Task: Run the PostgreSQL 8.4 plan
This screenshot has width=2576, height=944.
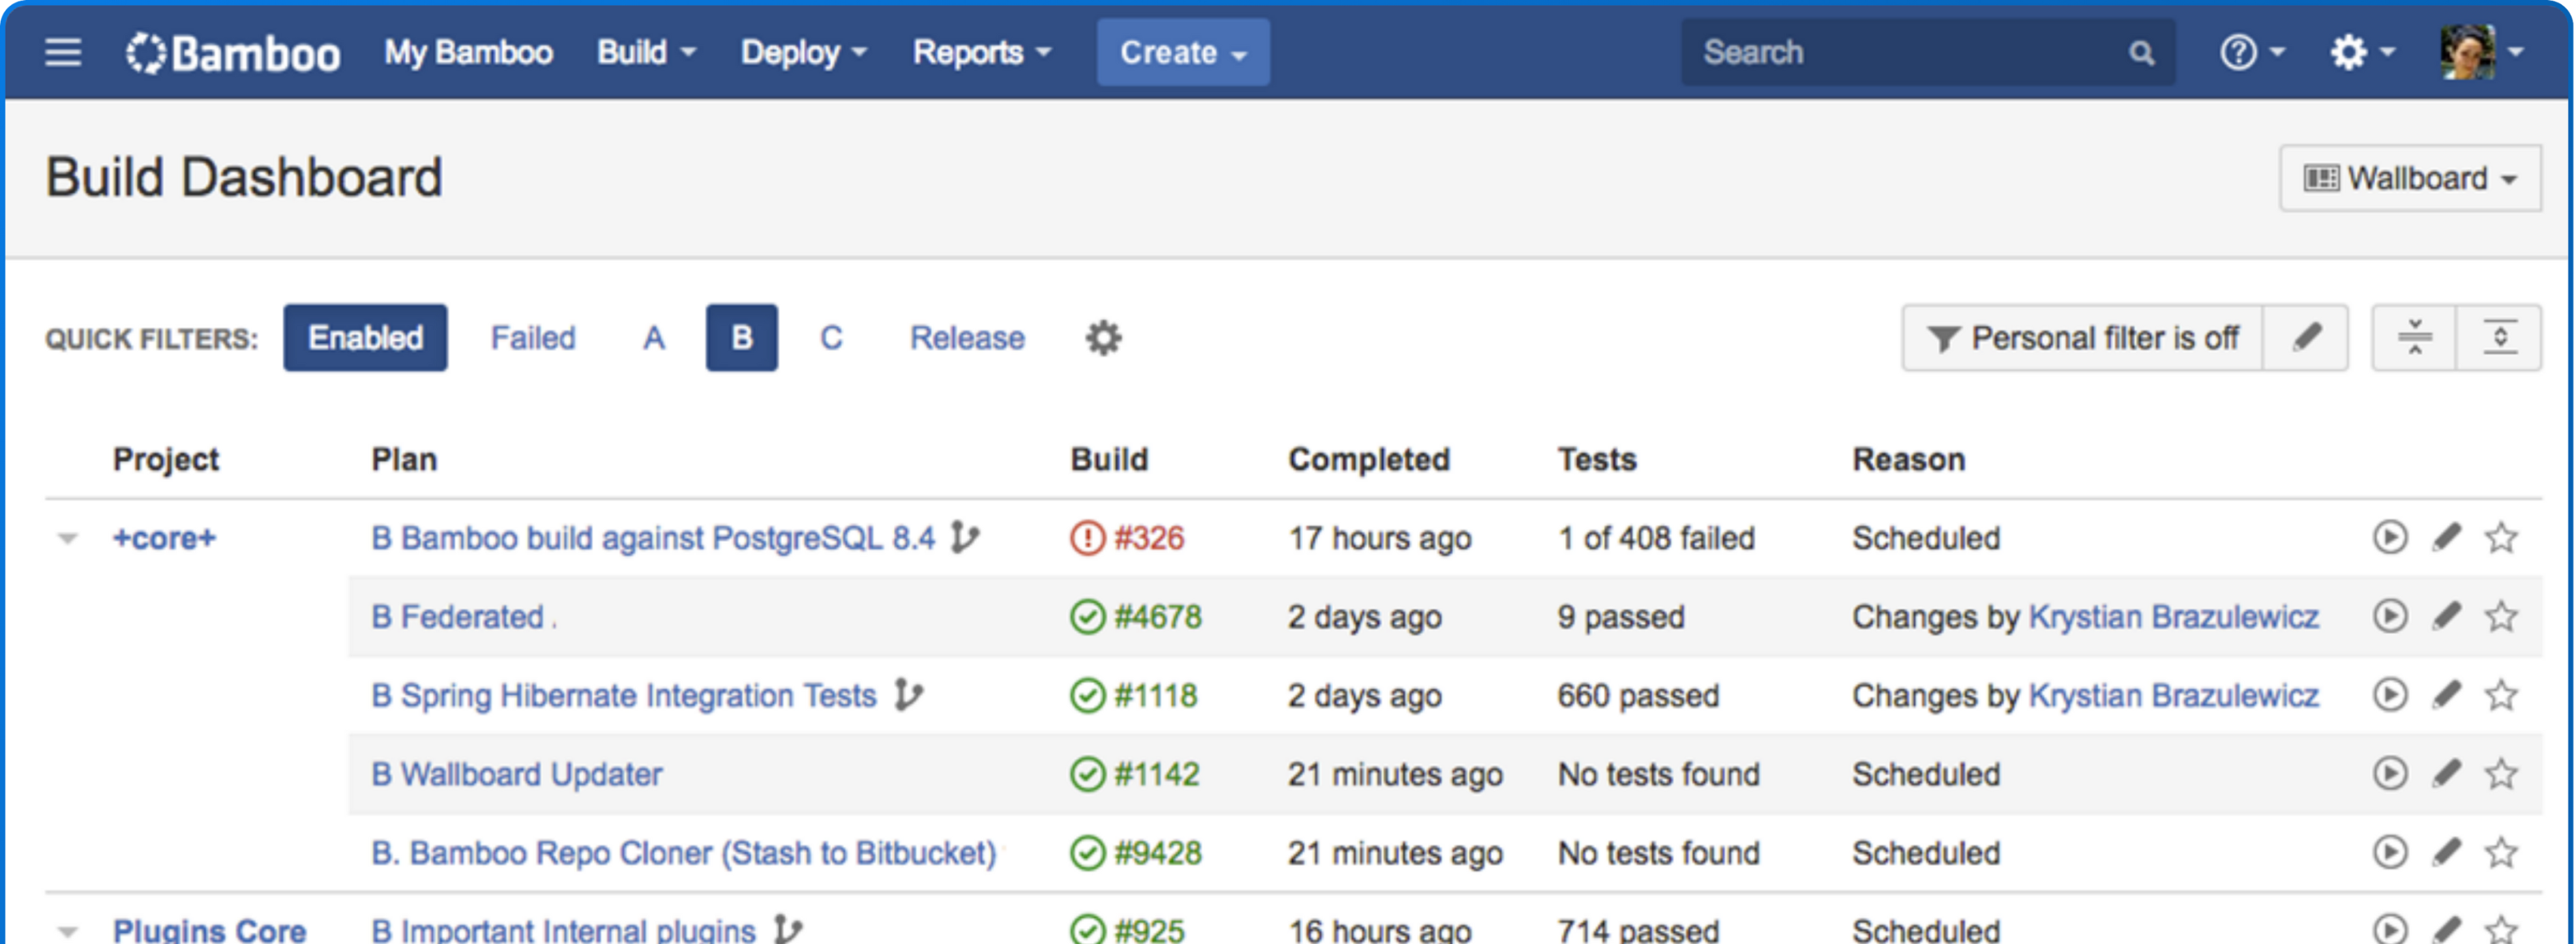Action: pyautogui.click(x=2390, y=538)
